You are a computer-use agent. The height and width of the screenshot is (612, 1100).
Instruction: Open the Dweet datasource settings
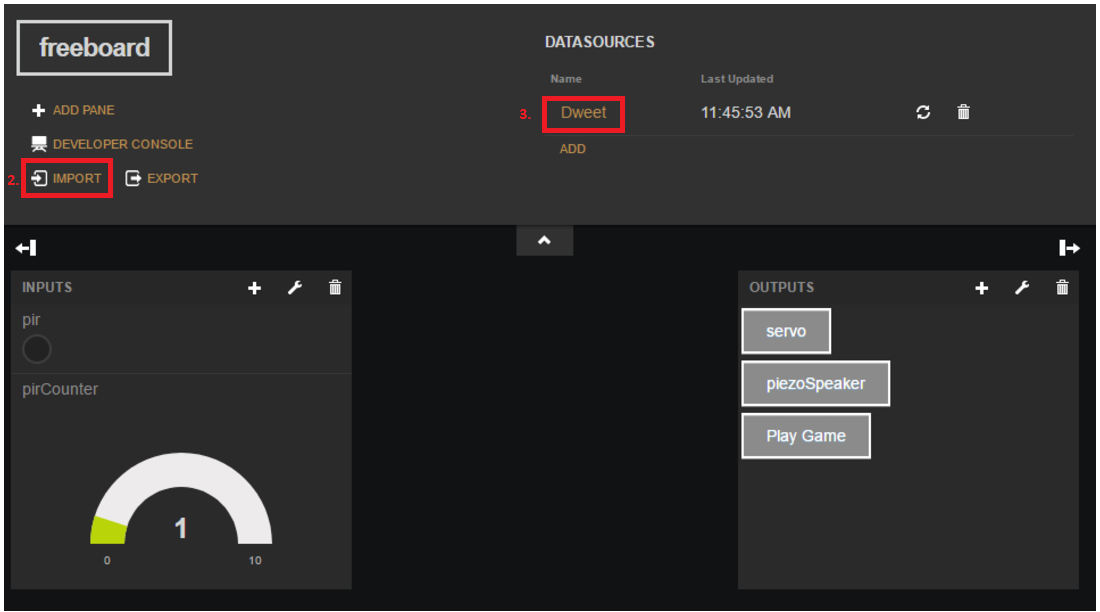(x=583, y=113)
